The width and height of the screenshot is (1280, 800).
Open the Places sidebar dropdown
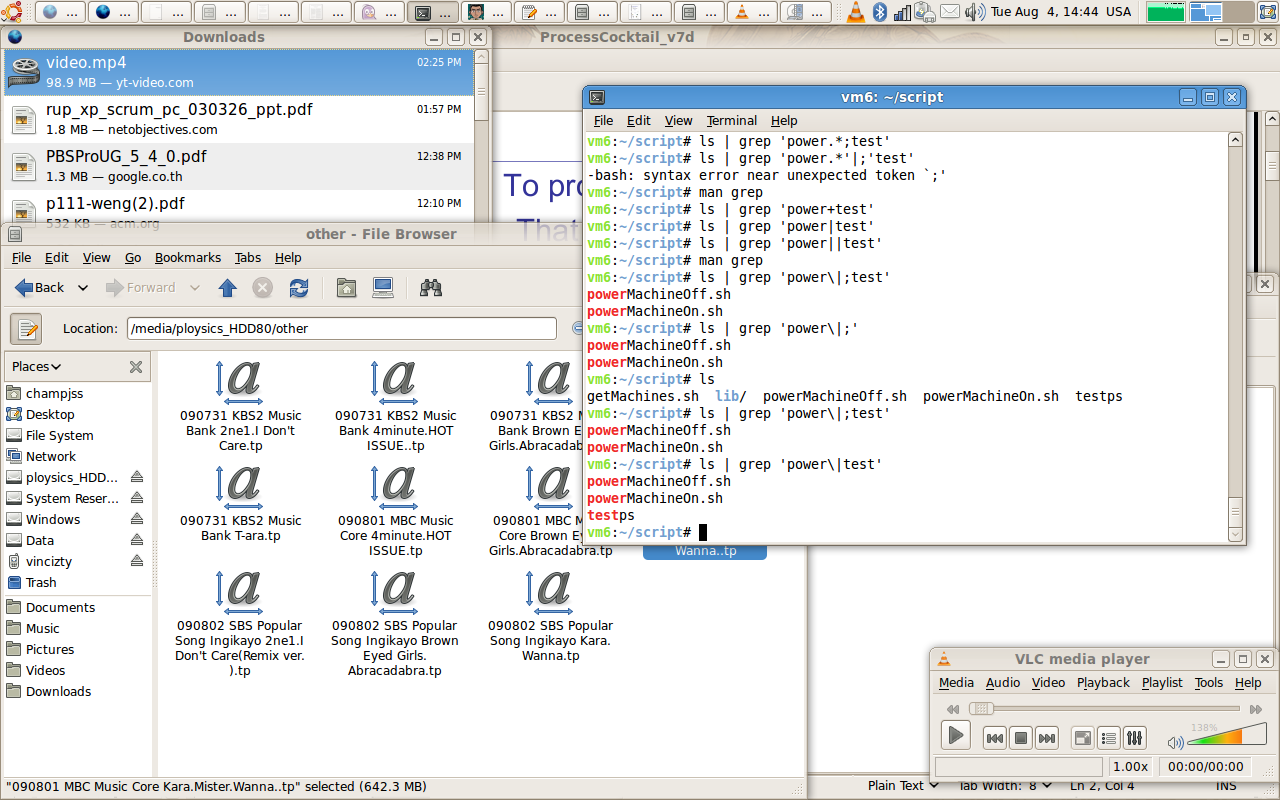tap(37, 367)
